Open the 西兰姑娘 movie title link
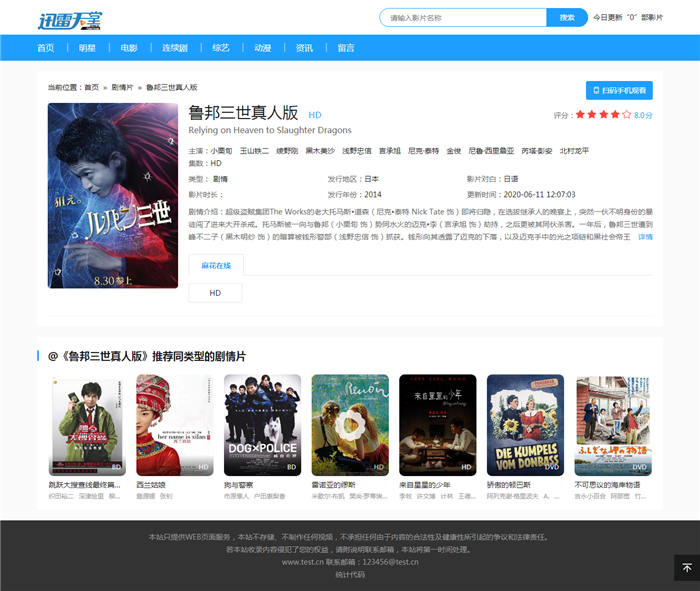700x591 pixels. (151, 484)
